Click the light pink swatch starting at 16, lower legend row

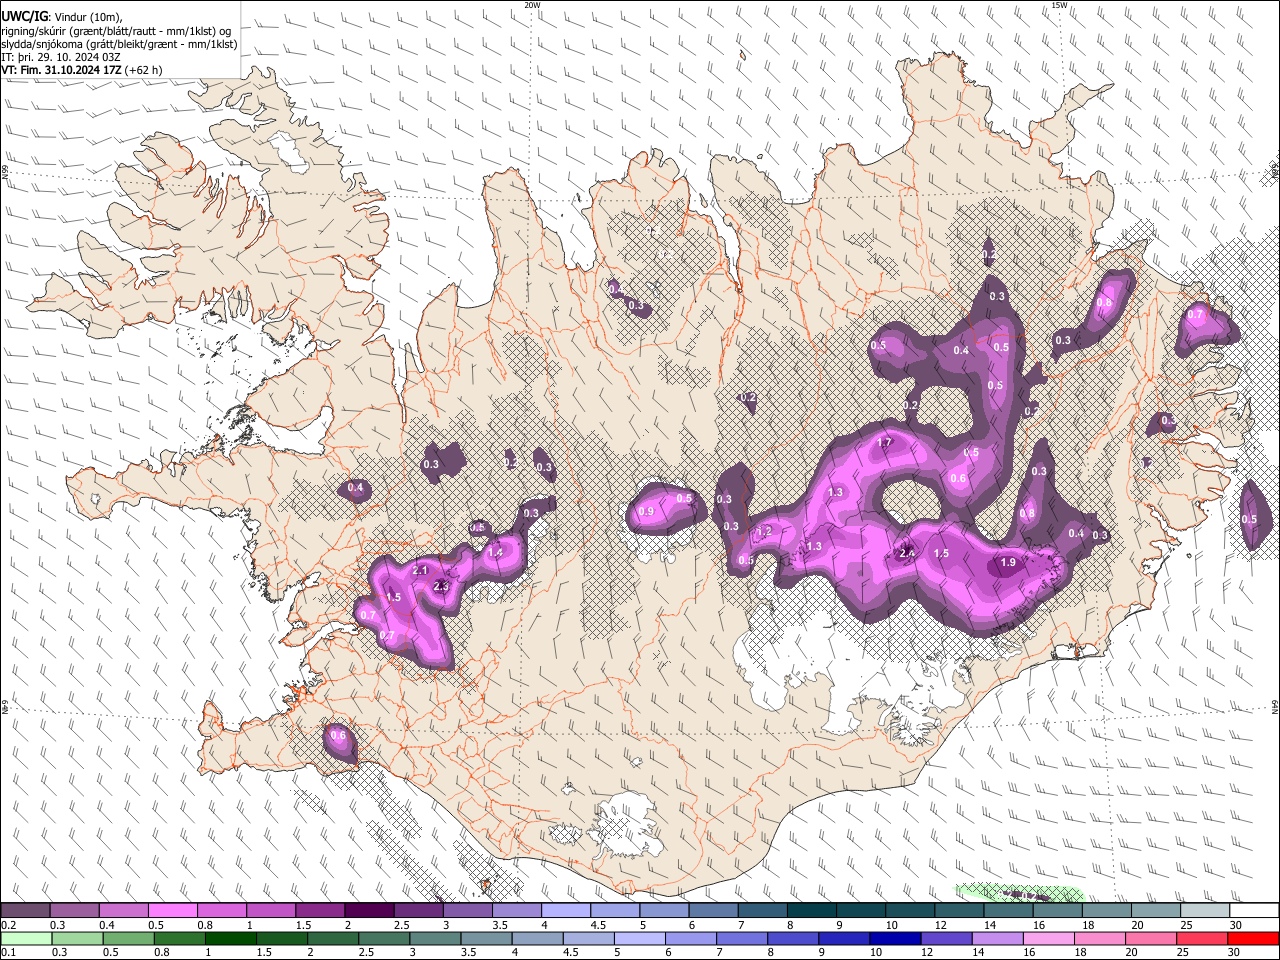click(1047, 938)
